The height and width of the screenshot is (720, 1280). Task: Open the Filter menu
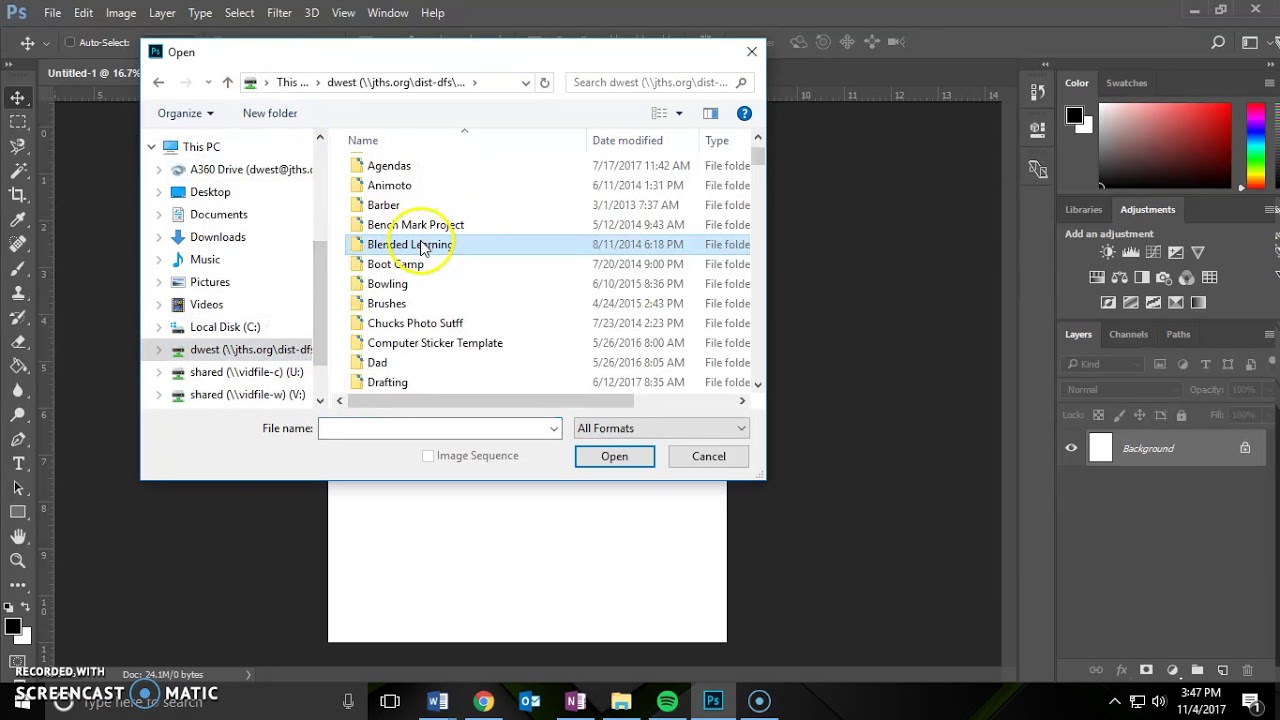[x=279, y=12]
